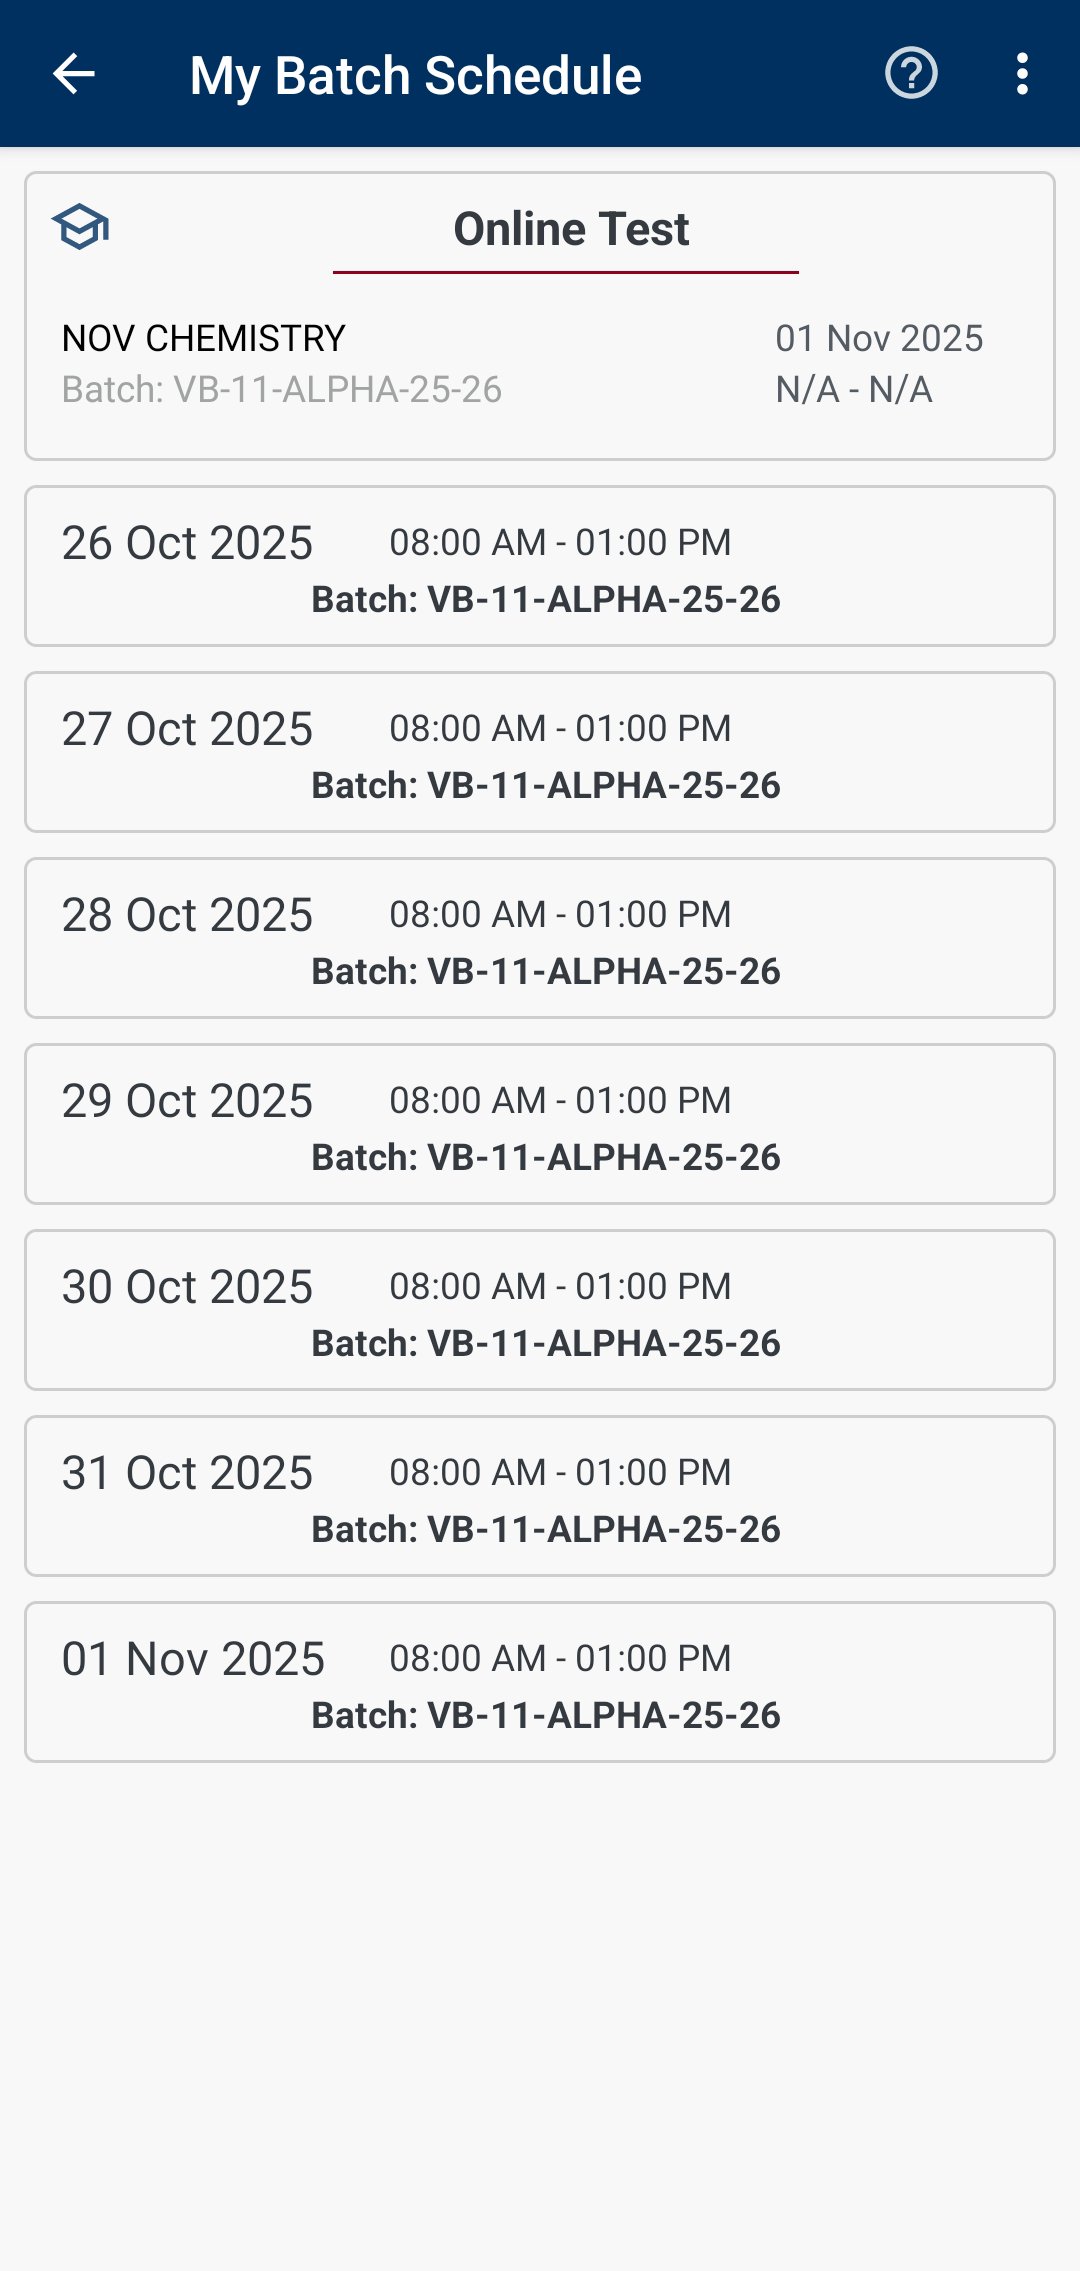Tap the grey batch label under NOV CHEMISTRY
The image size is (1080, 2271).
point(282,390)
